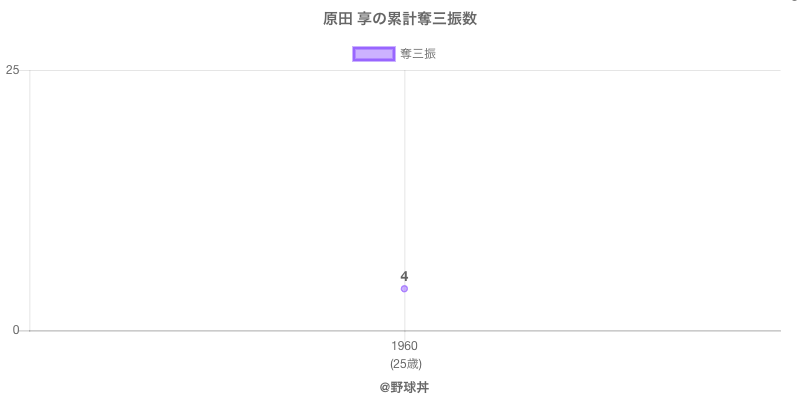Select the x-axis label 1960

pos(404,346)
